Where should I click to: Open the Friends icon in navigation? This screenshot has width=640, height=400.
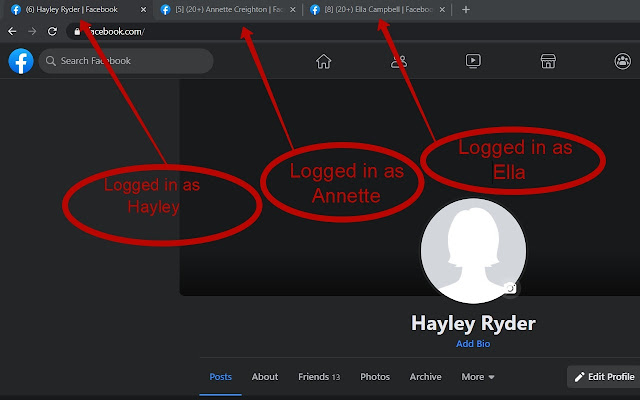coord(399,61)
